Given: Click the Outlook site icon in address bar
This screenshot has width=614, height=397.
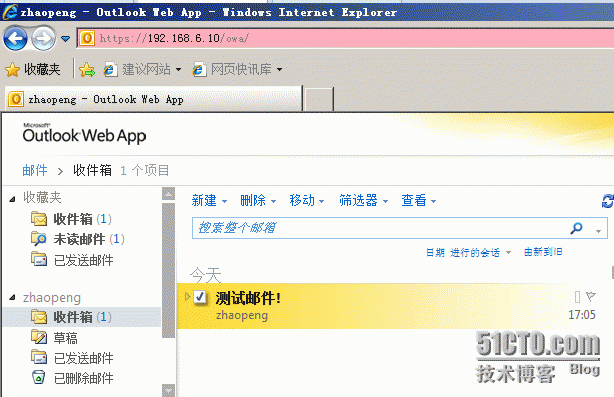Looking at the screenshot, I should tap(87, 38).
